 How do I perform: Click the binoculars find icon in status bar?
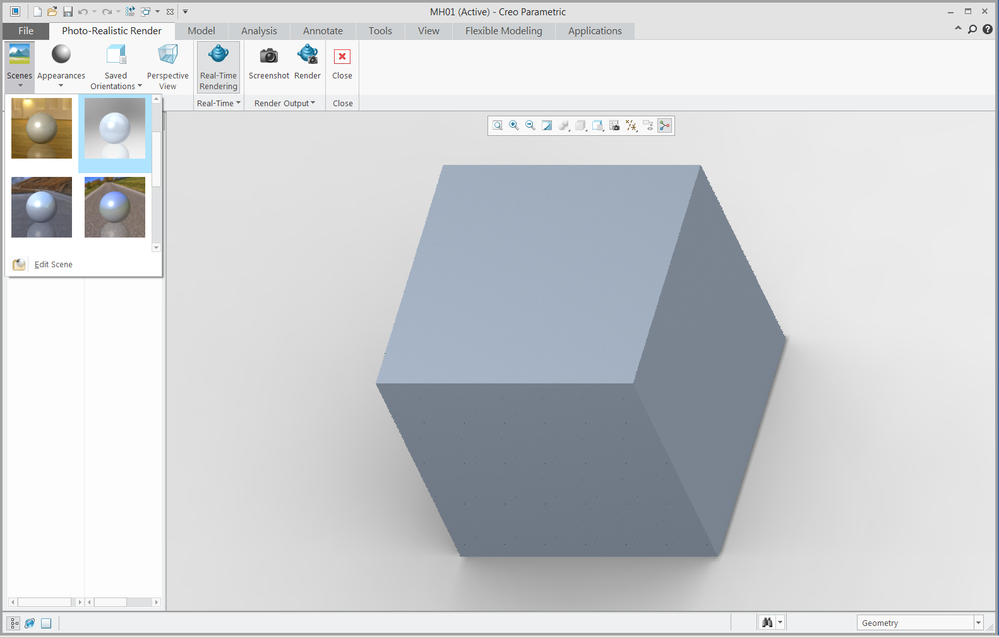pos(768,623)
